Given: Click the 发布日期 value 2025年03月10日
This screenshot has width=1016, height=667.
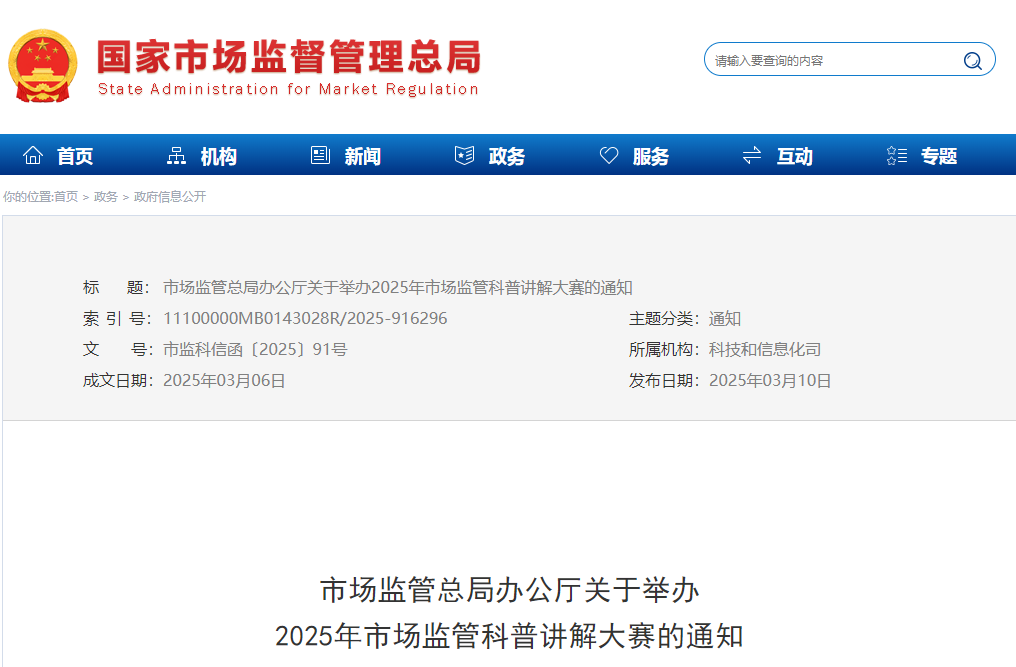Looking at the screenshot, I should pos(770,380).
